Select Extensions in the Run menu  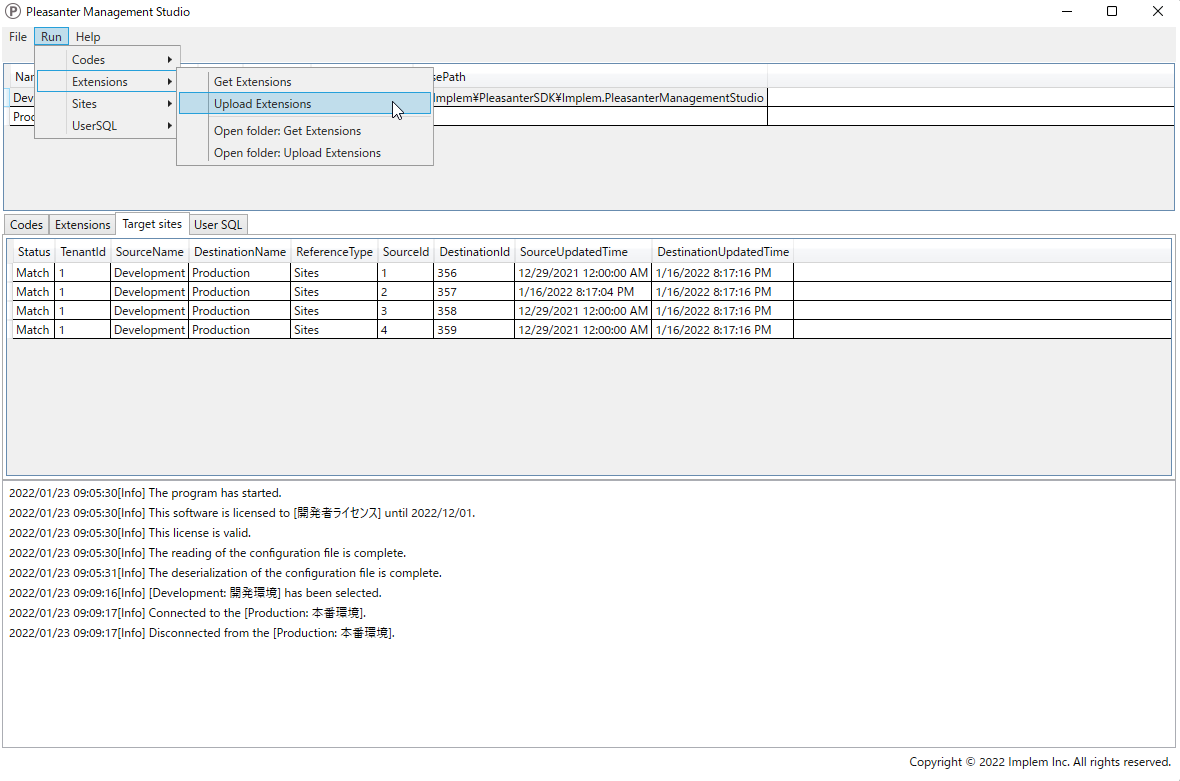pyautogui.click(x=108, y=81)
